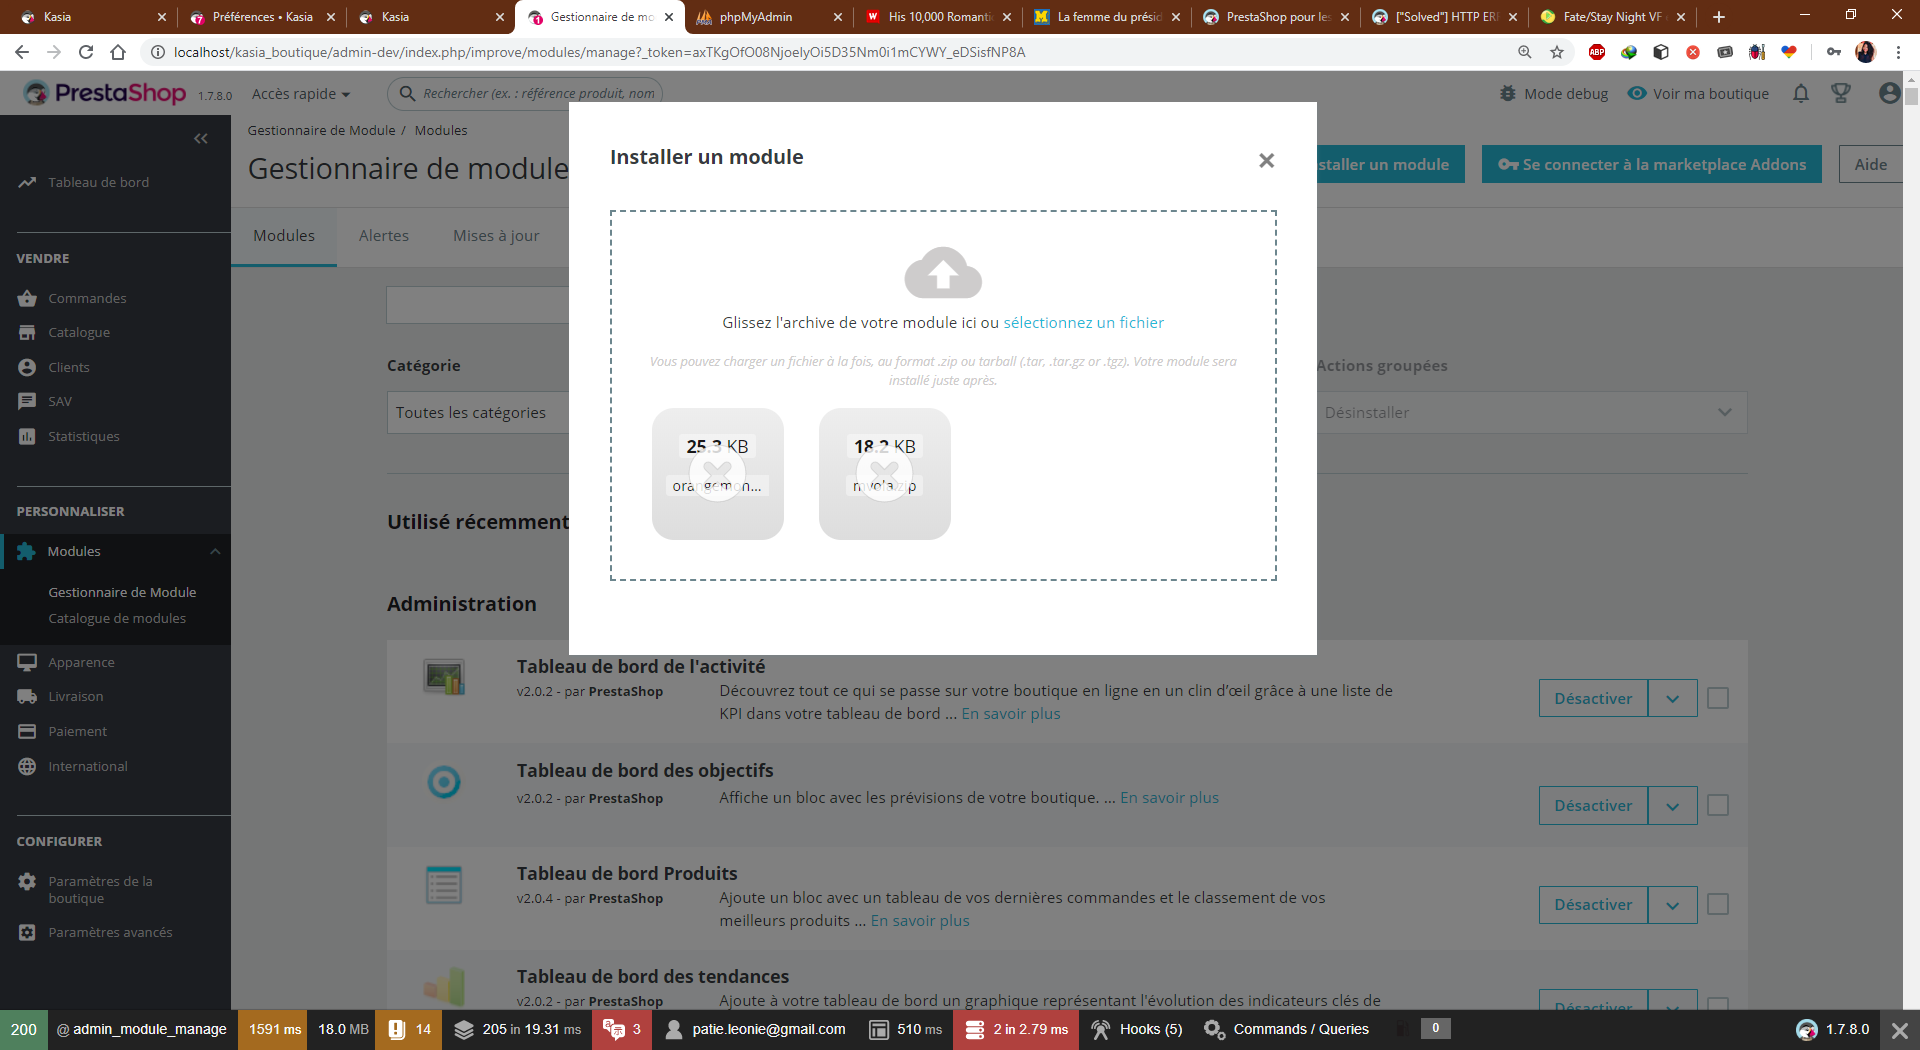Open the Commands / Queries debug panel
This screenshot has height=1050, width=1920.
[1287, 1029]
